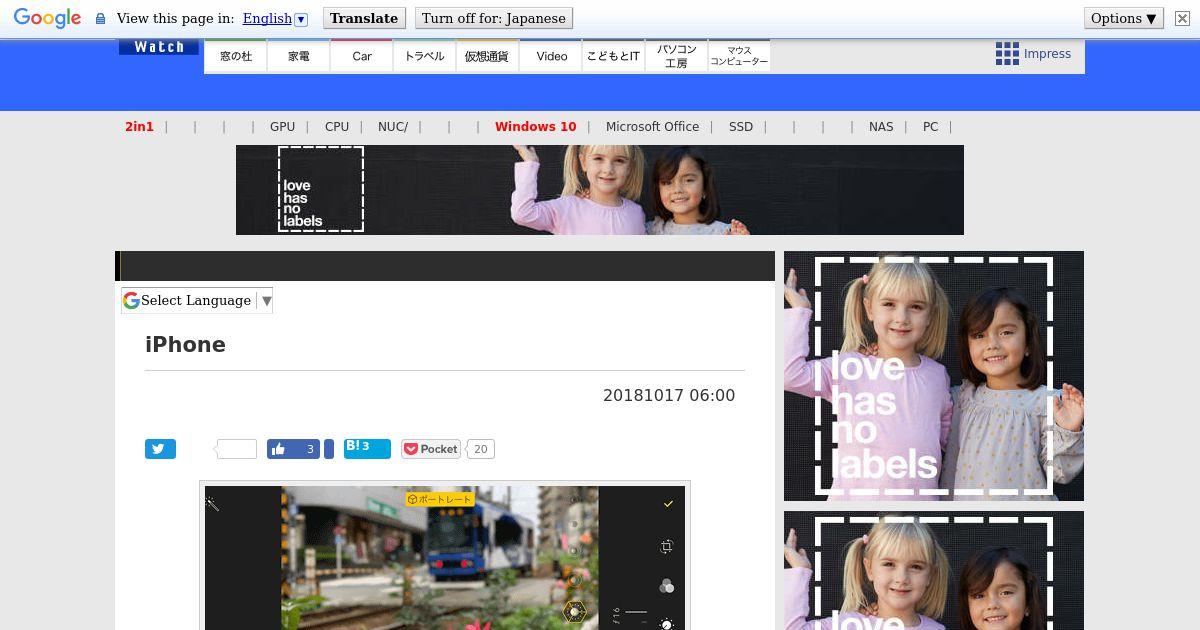Open the マウスコンピューター tab
The width and height of the screenshot is (1200, 630).
[739, 56]
